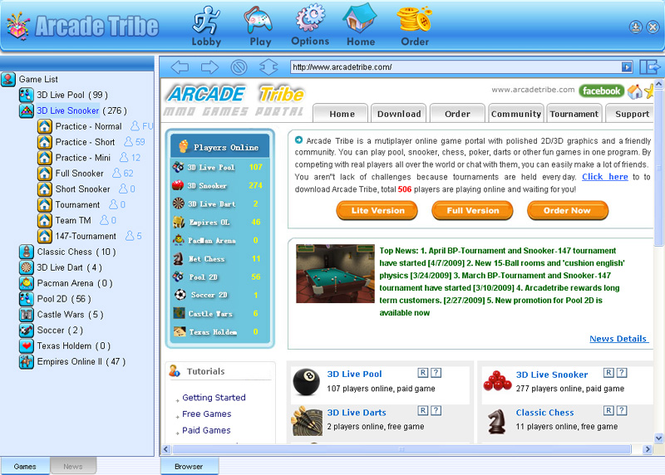Screen dimensions: 665x475
Task: Click the browser stop button
Action: tap(238, 67)
